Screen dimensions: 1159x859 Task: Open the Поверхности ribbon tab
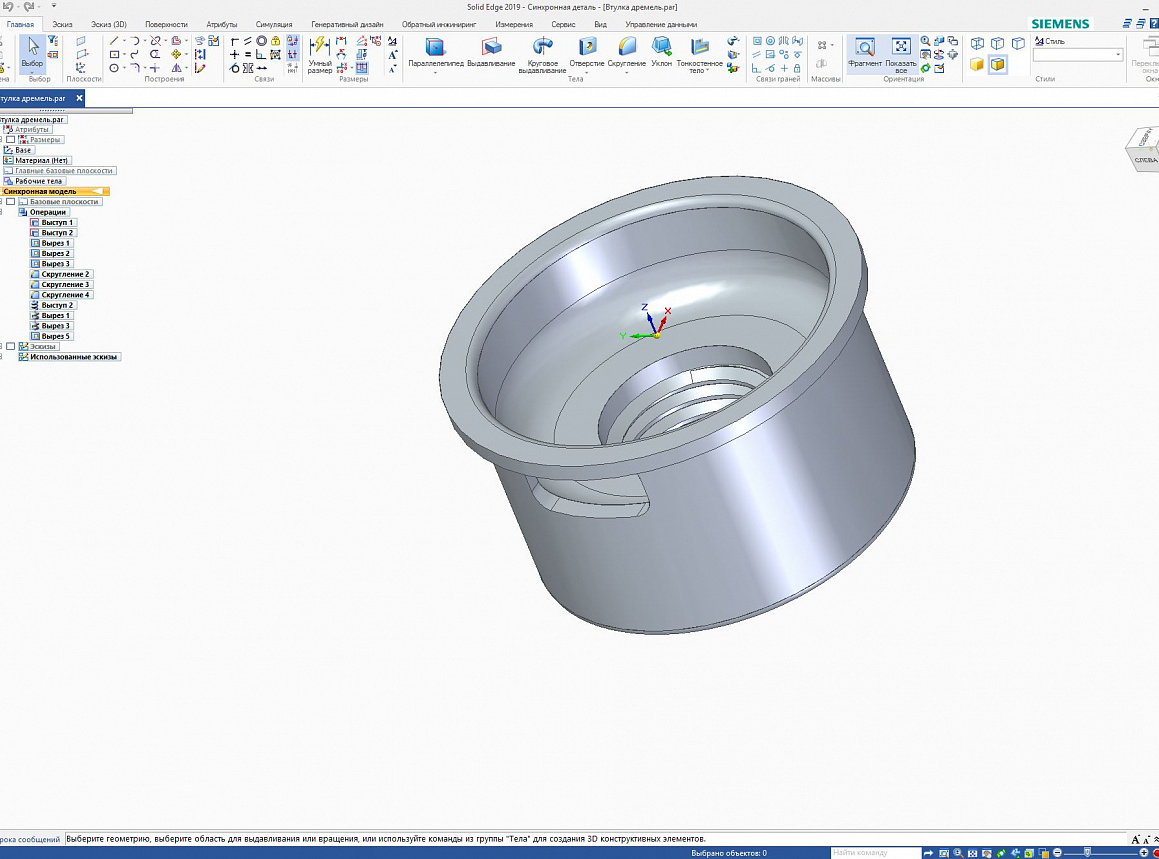[x=166, y=24]
